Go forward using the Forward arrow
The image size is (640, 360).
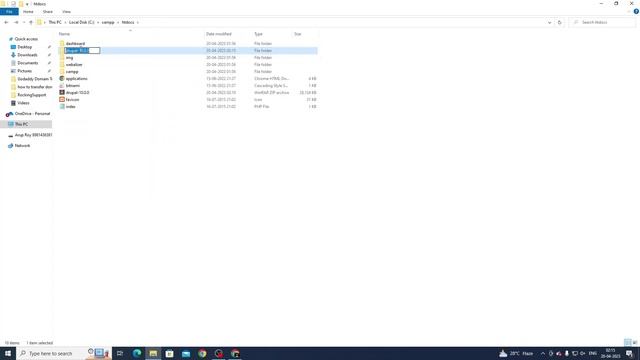pos(16,22)
